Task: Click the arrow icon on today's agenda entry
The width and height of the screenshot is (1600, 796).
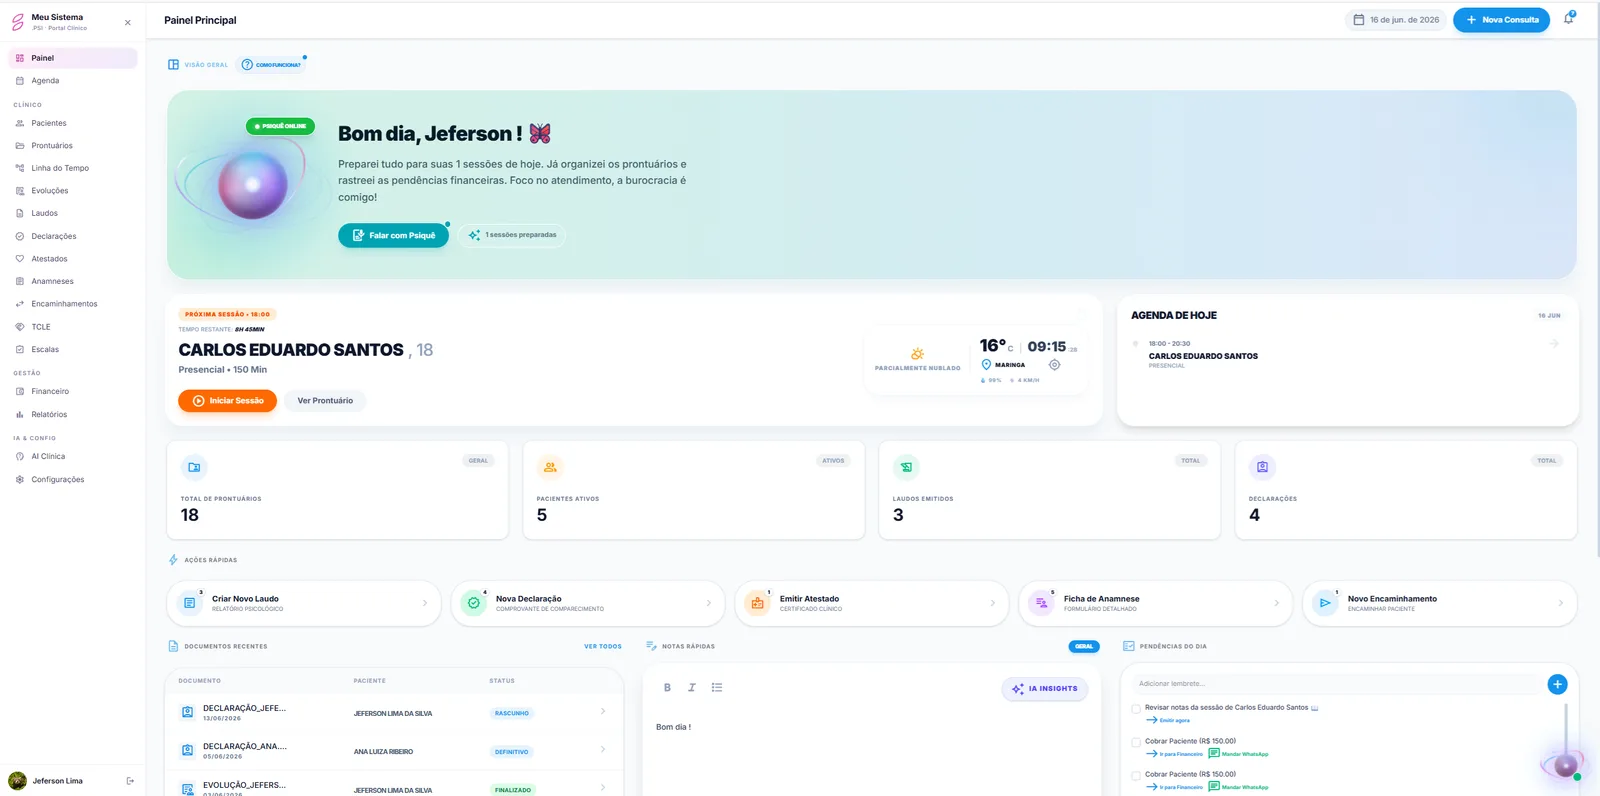Action: (1554, 343)
